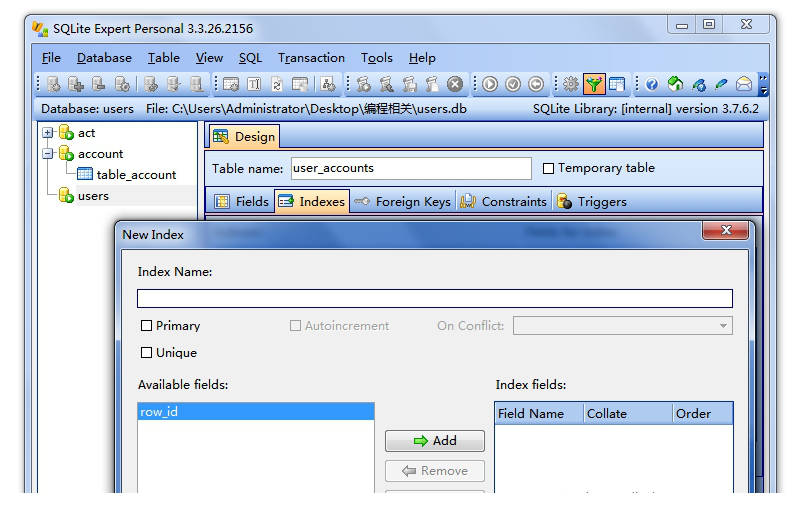Click the refresh page toolbar icon

(277, 84)
